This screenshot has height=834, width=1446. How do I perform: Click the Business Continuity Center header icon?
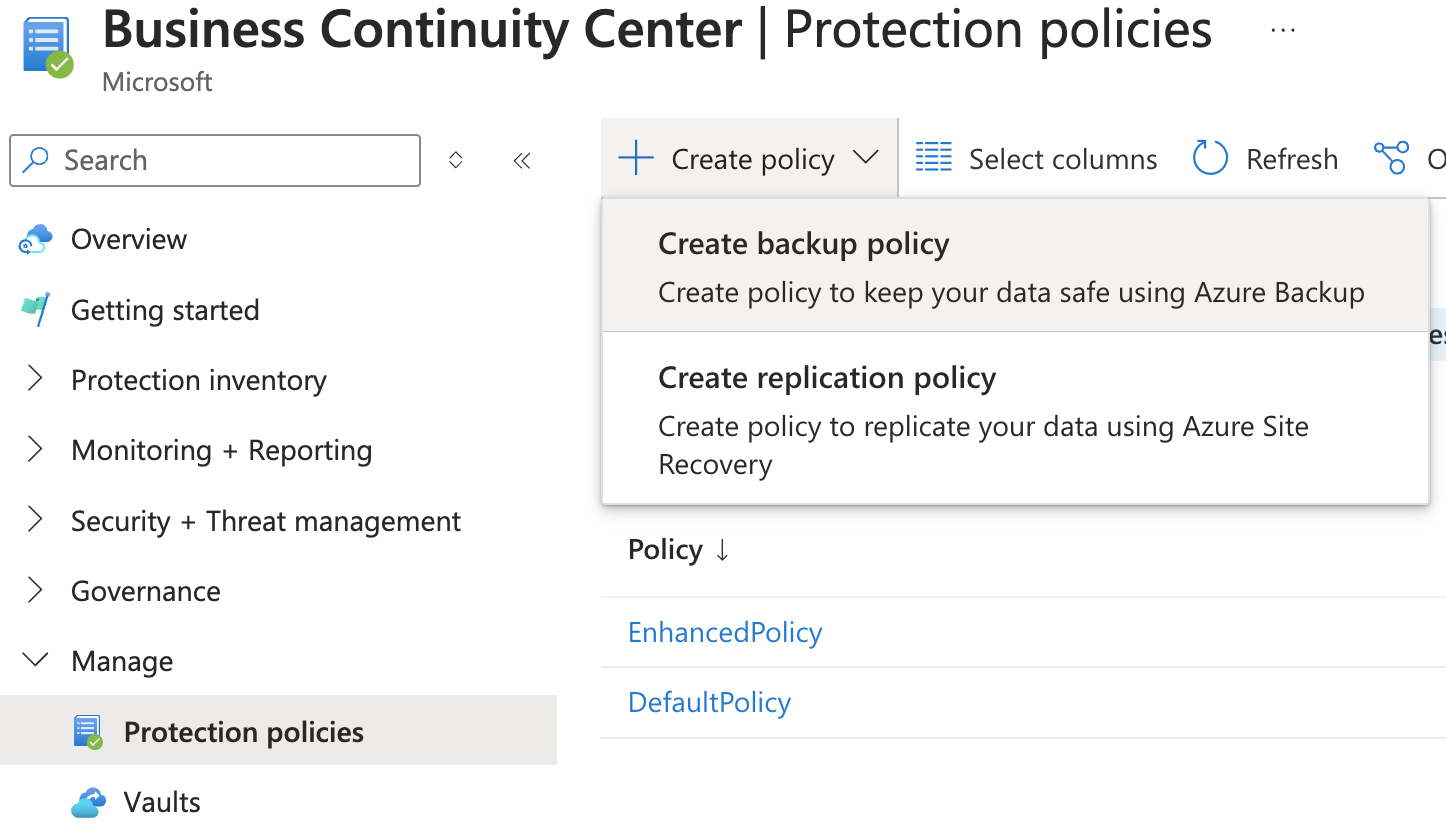pyautogui.click(x=46, y=46)
